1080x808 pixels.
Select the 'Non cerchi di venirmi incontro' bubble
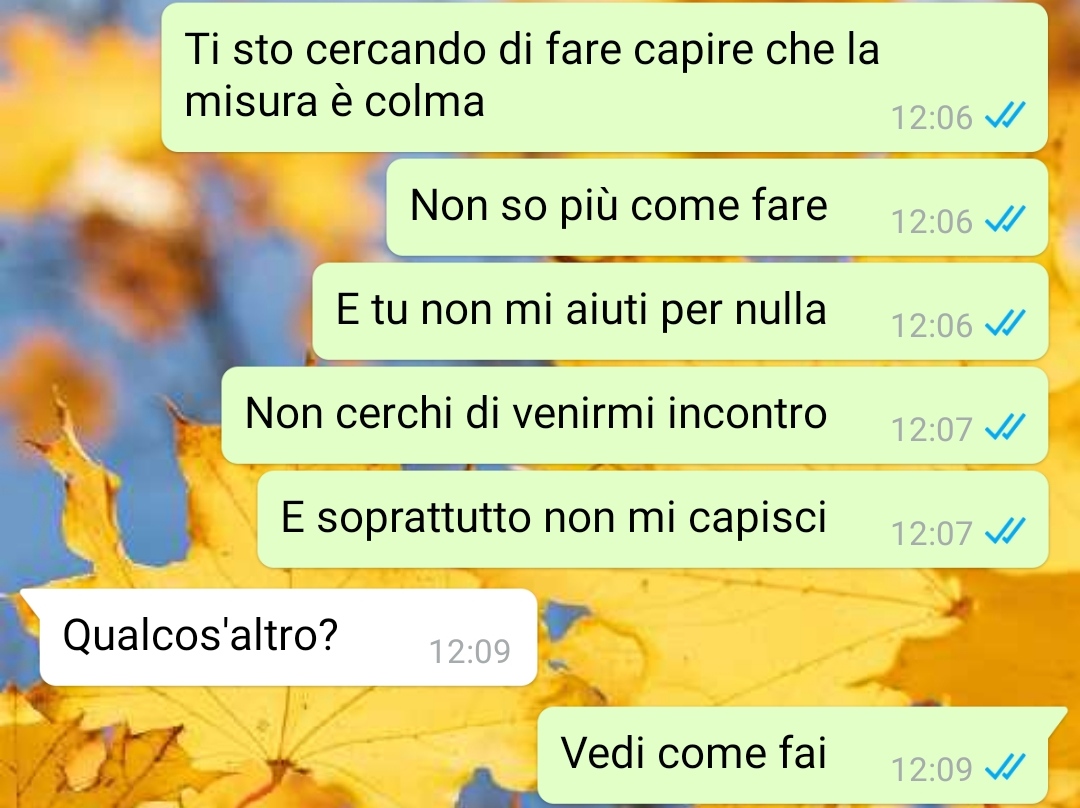[x=634, y=415]
